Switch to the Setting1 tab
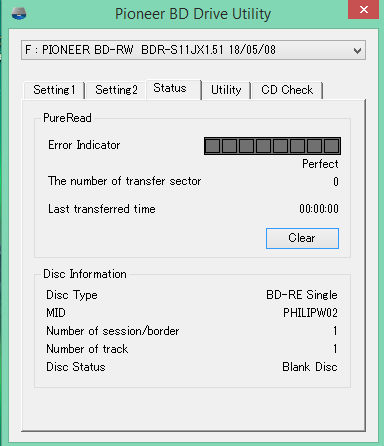Viewport: 384px width, 446px height. [x=54, y=90]
